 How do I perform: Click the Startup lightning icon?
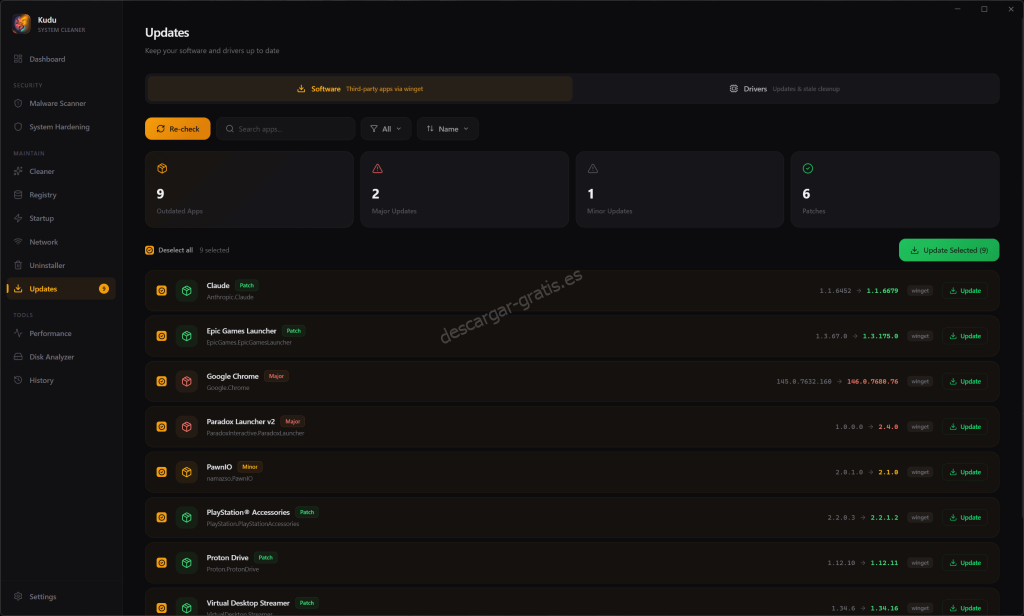tap(18, 218)
